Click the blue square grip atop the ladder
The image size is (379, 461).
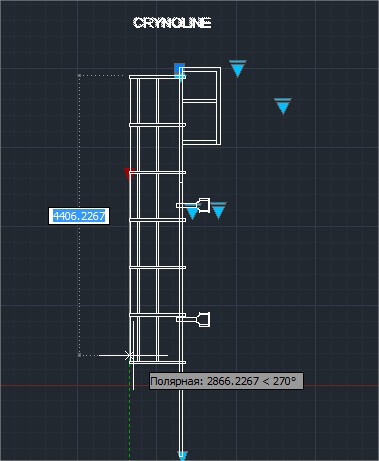(x=179, y=68)
